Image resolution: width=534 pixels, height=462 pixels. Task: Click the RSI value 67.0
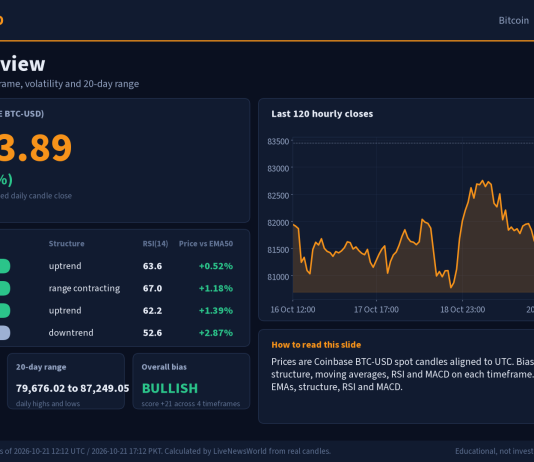(152, 288)
